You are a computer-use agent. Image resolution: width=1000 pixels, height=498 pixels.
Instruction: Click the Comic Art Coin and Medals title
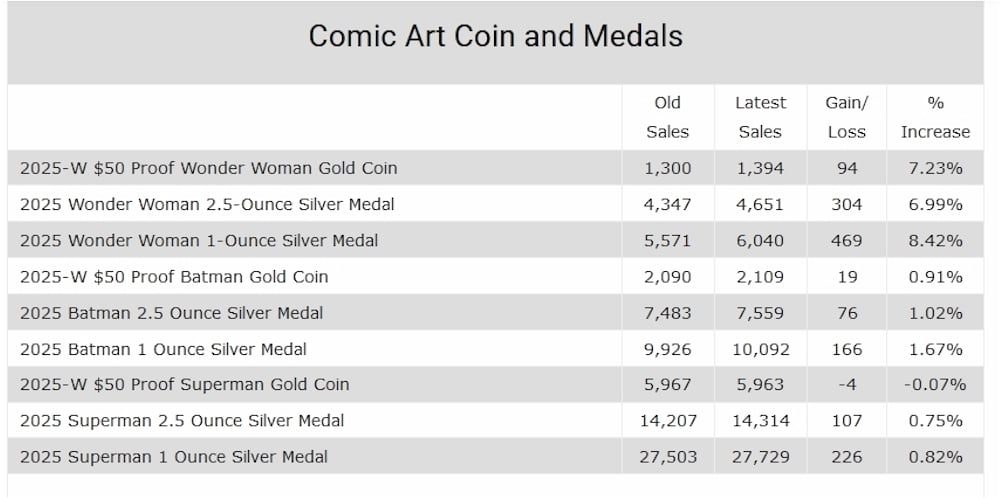click(495, 36)
